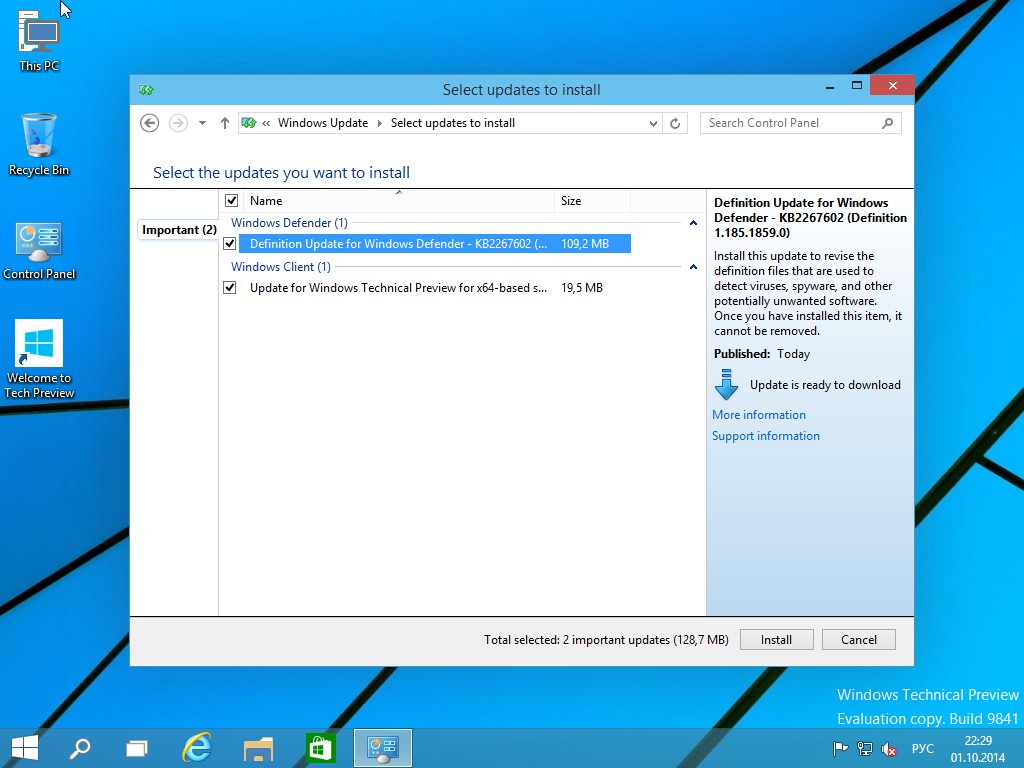Click the 109,2 MB size value

click(x=584, y=244)
